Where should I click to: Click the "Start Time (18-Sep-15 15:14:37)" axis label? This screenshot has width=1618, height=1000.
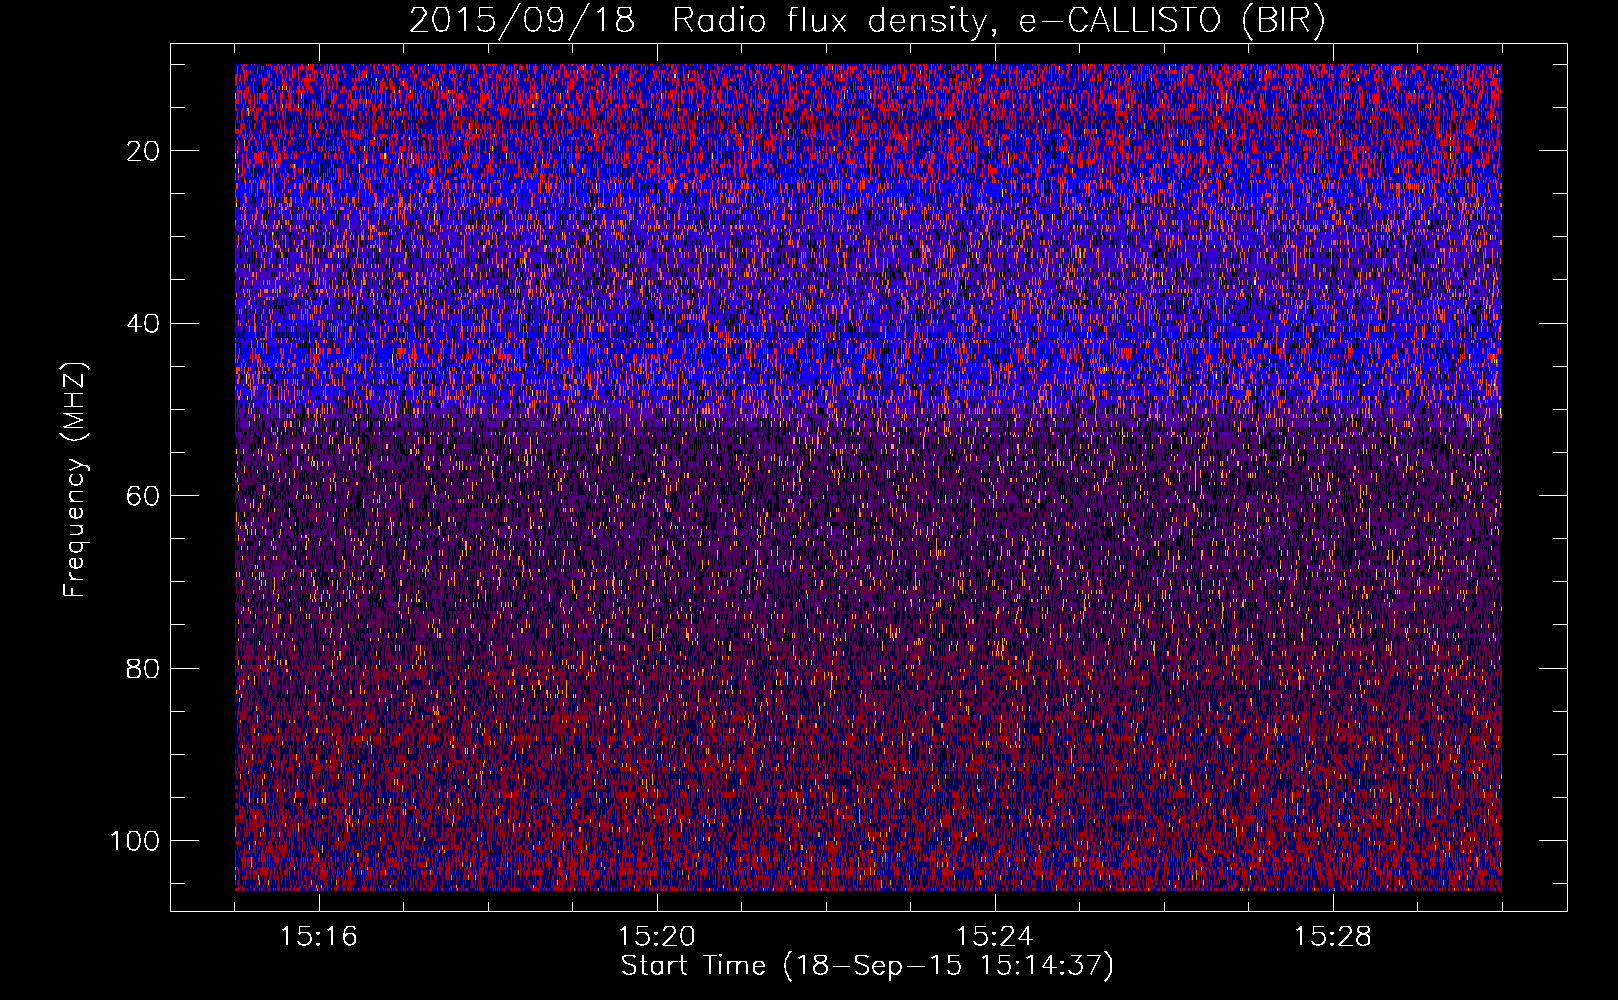pos(867,966)
